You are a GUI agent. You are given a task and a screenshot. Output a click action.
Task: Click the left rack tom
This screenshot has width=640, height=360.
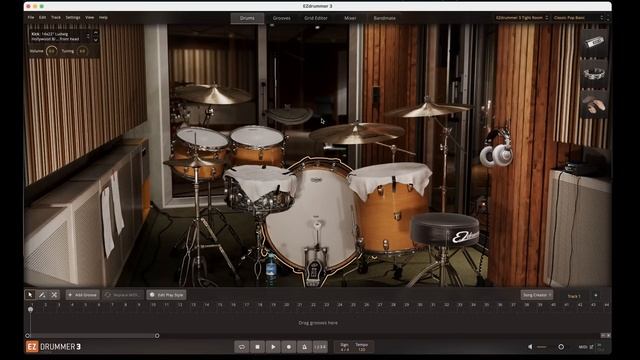200,152
